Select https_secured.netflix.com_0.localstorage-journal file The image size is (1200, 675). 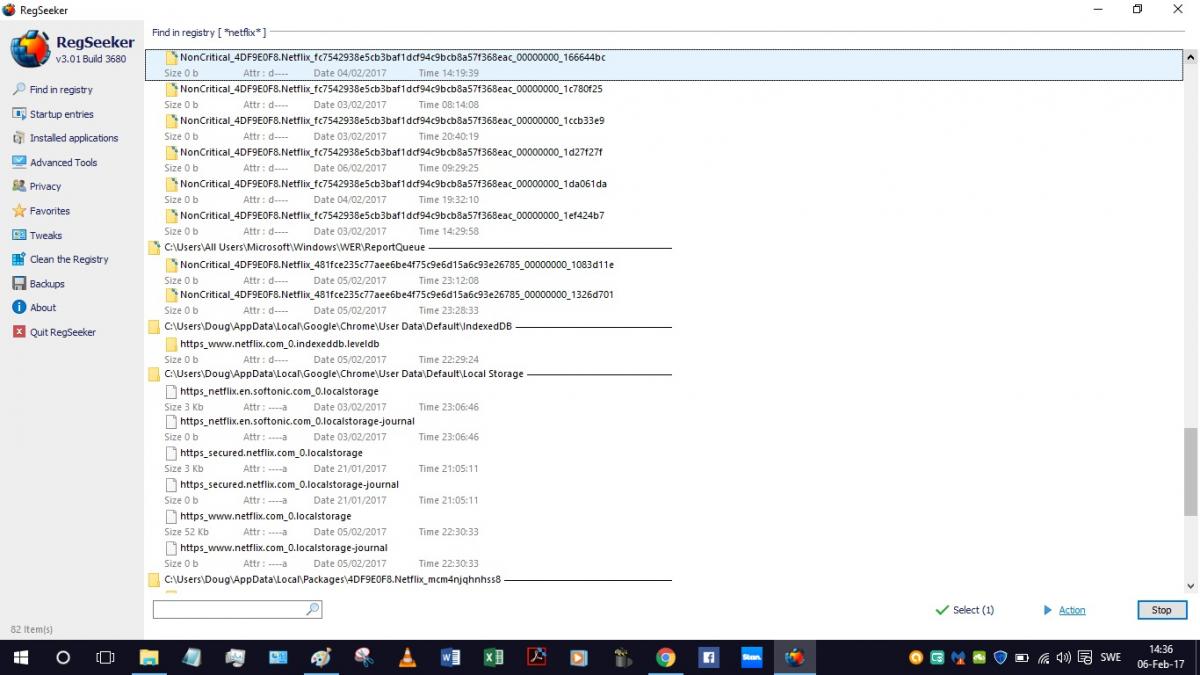tap(289, 485)
